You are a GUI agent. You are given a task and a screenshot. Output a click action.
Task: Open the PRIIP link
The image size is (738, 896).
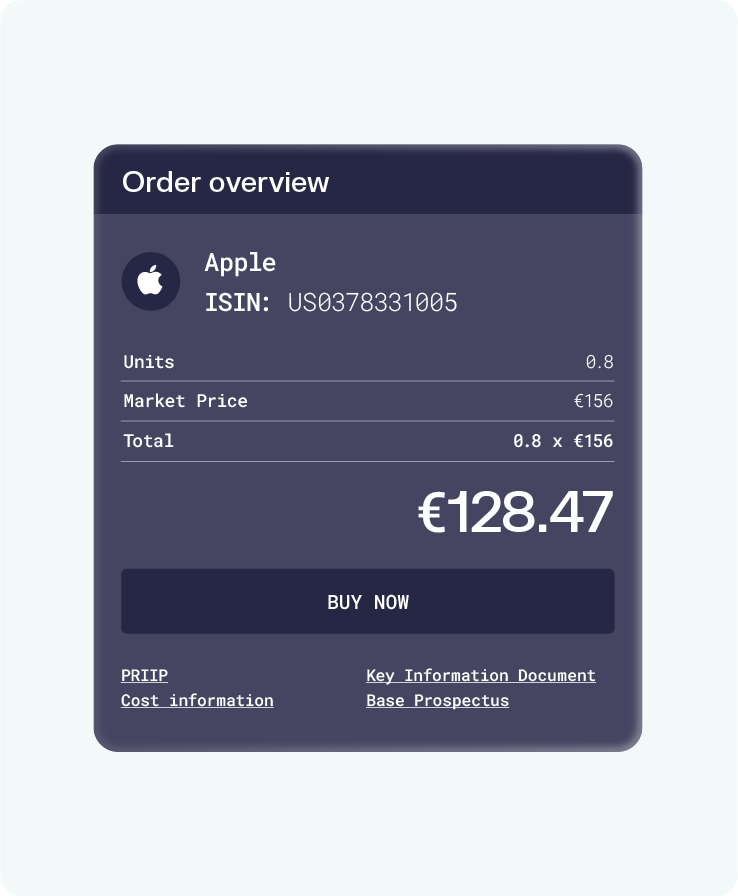[x=144, y=676]
